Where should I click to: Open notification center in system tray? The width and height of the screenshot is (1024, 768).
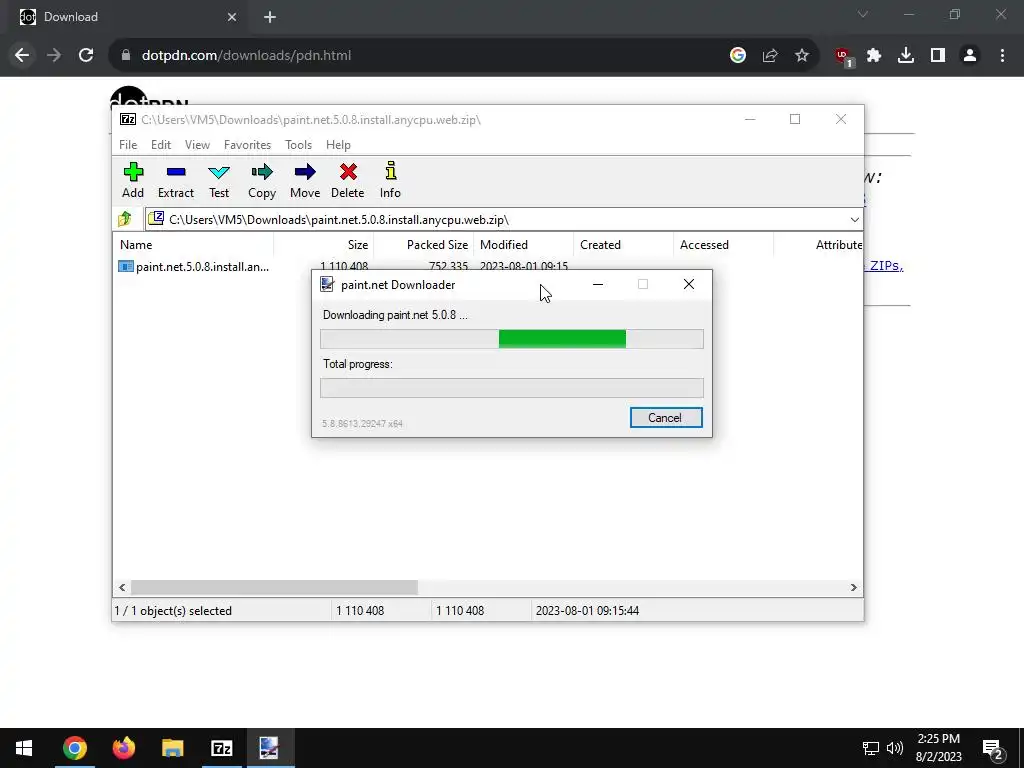[993, 748]
